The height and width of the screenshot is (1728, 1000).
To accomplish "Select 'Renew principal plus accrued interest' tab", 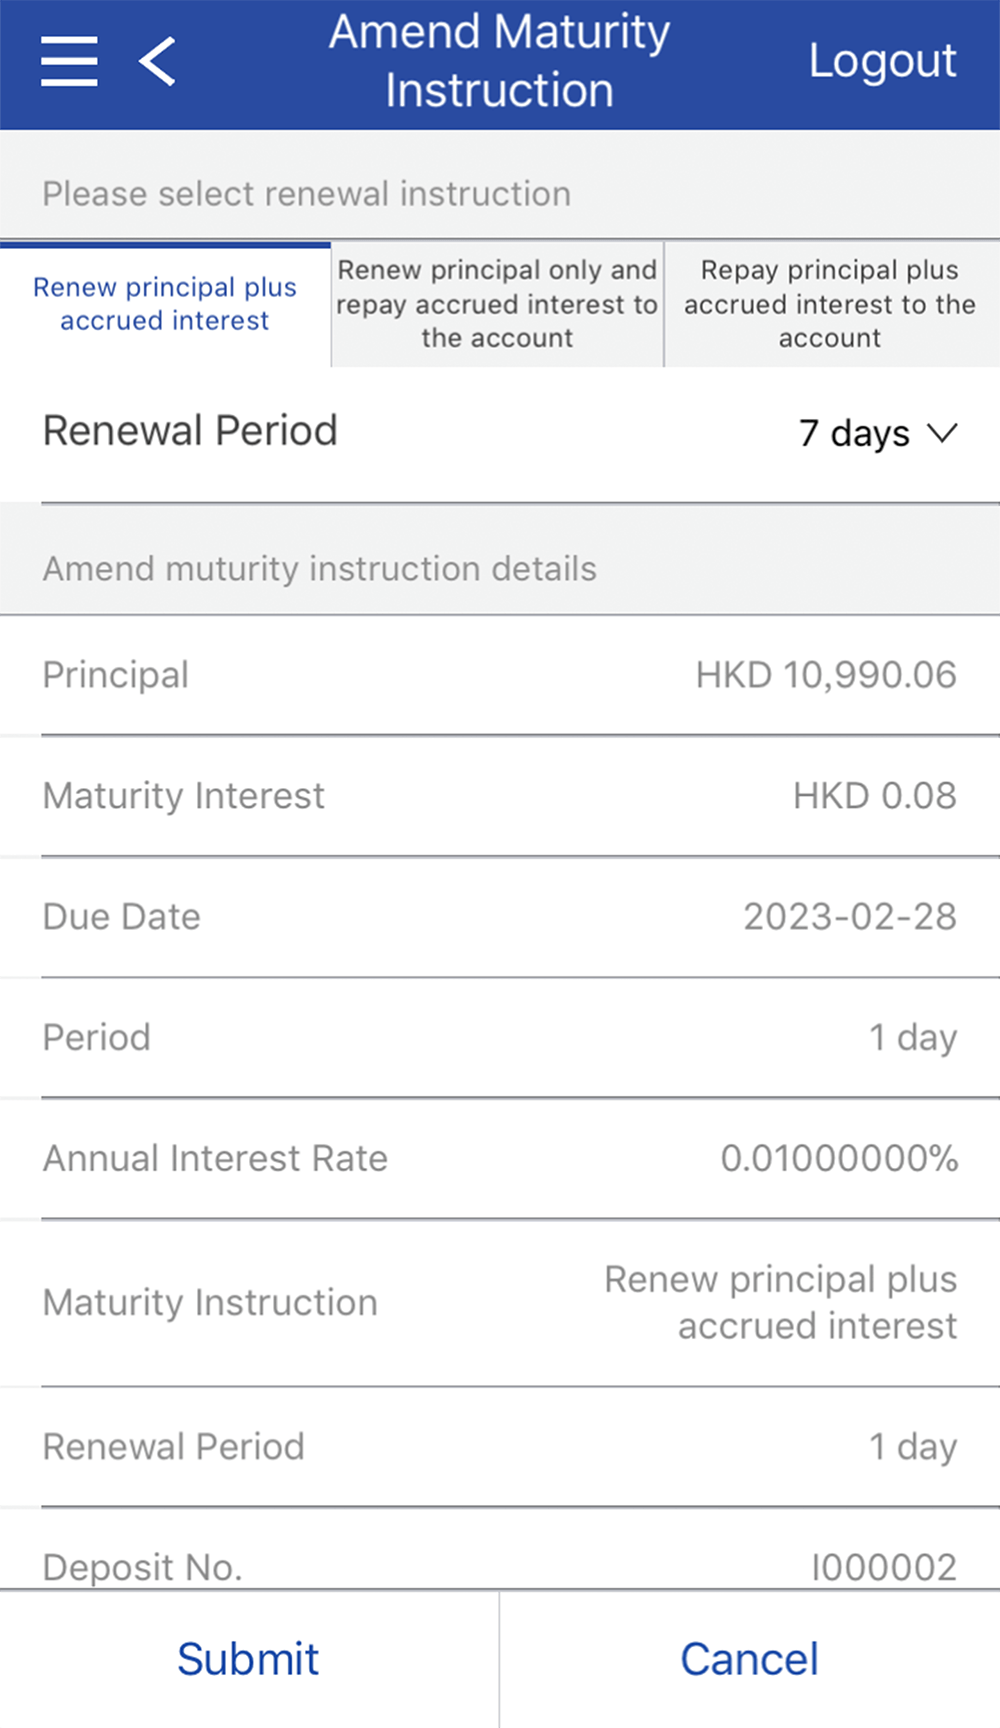I will (x=165, y=304).
